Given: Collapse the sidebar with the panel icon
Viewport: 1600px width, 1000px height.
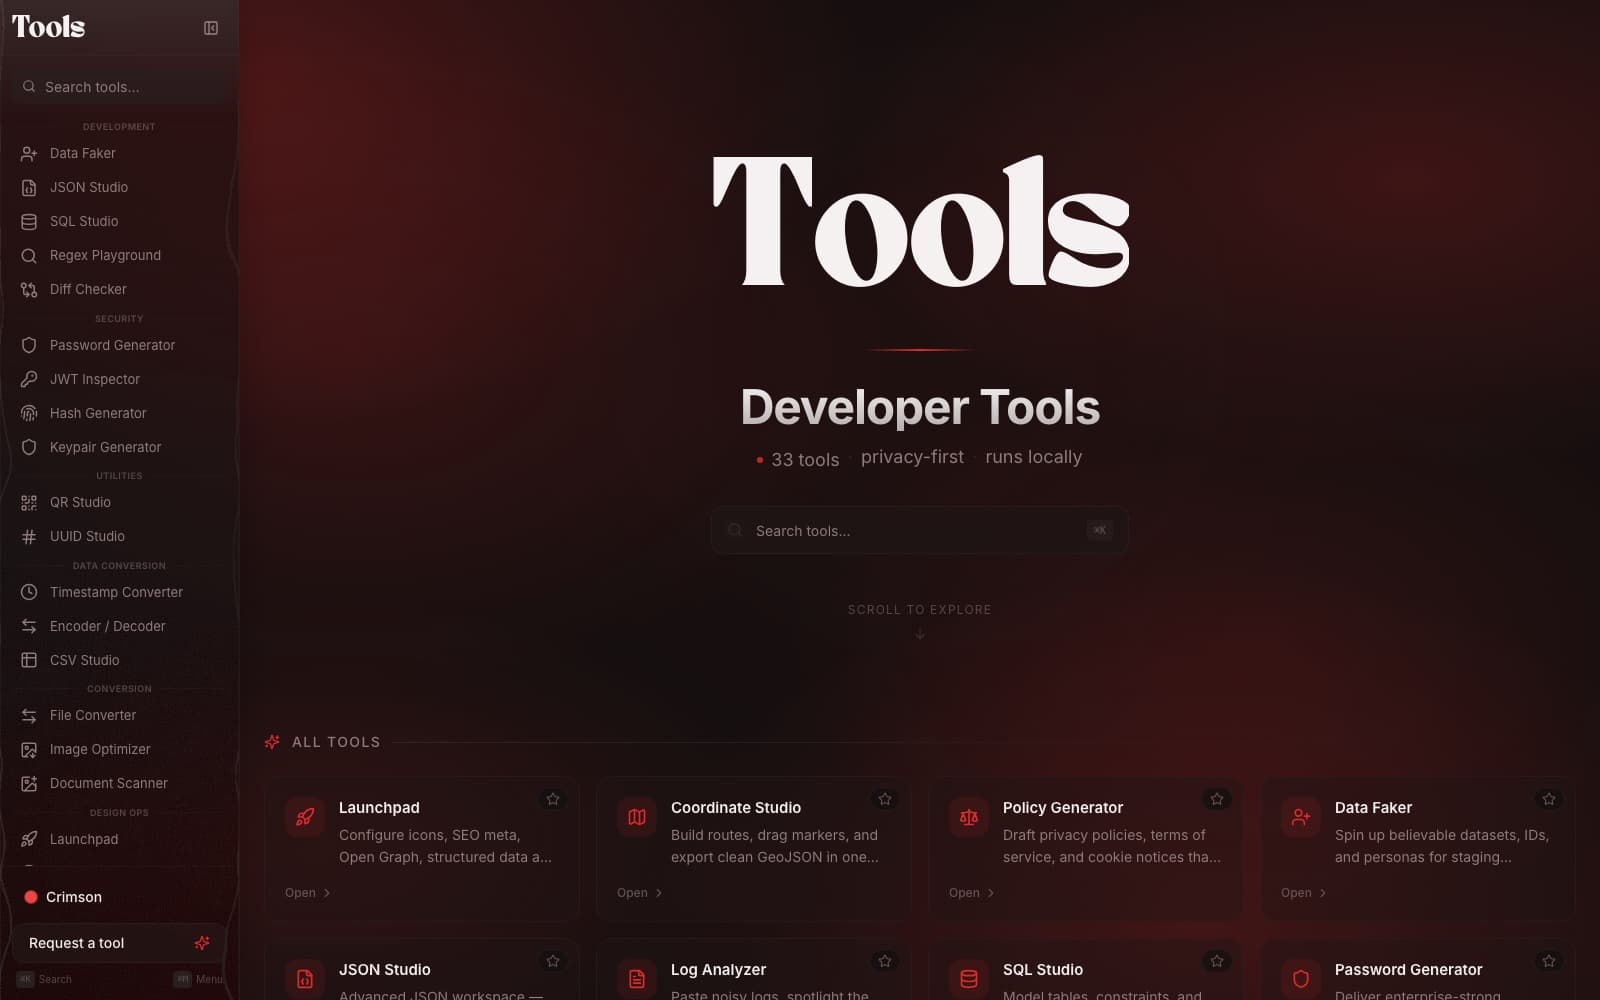Looking at the screenshot, I should point(211,28).
